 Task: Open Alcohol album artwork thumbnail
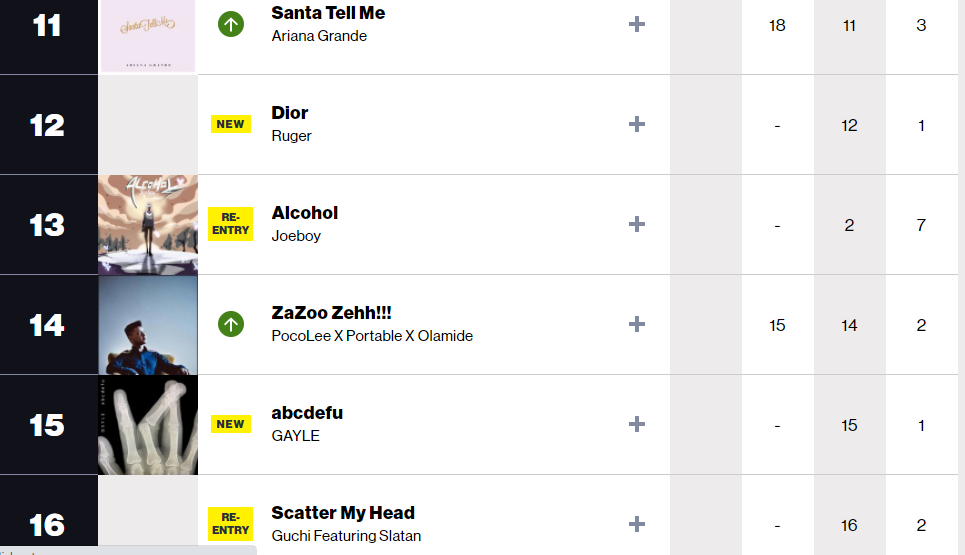coord(148,224)
